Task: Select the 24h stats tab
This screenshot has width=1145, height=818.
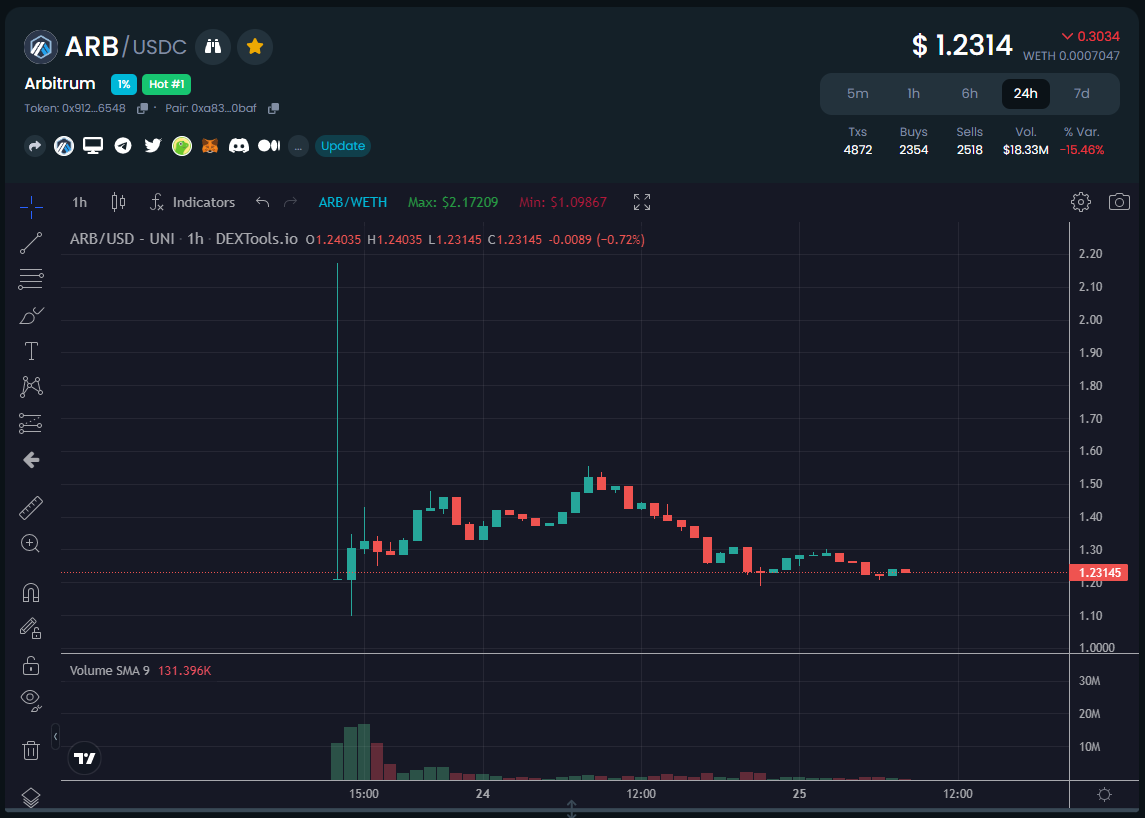Action: (1025, 93)
